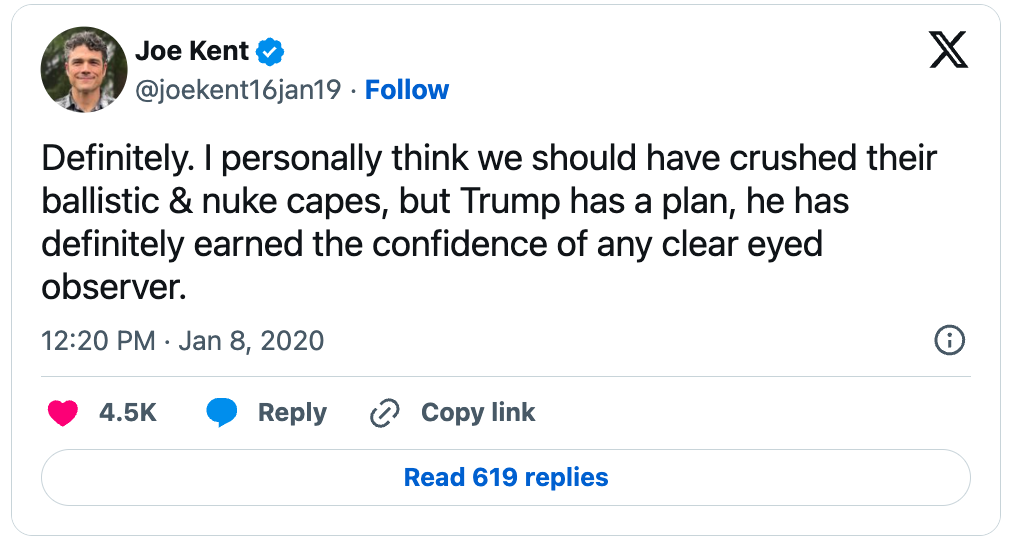1010x538 pixels.
Task: Click the Jan 8, 2020 date
Action: [x=251, y=340]
